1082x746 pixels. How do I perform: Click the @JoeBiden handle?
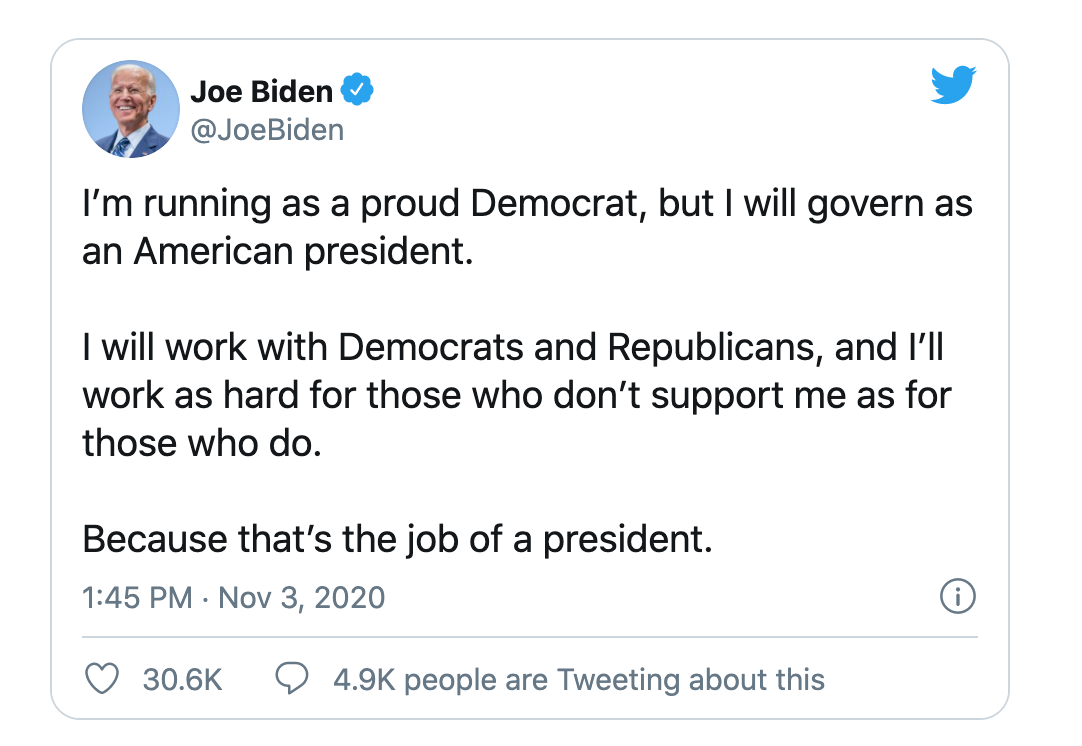pyautogui.click(x=267, y=128)
